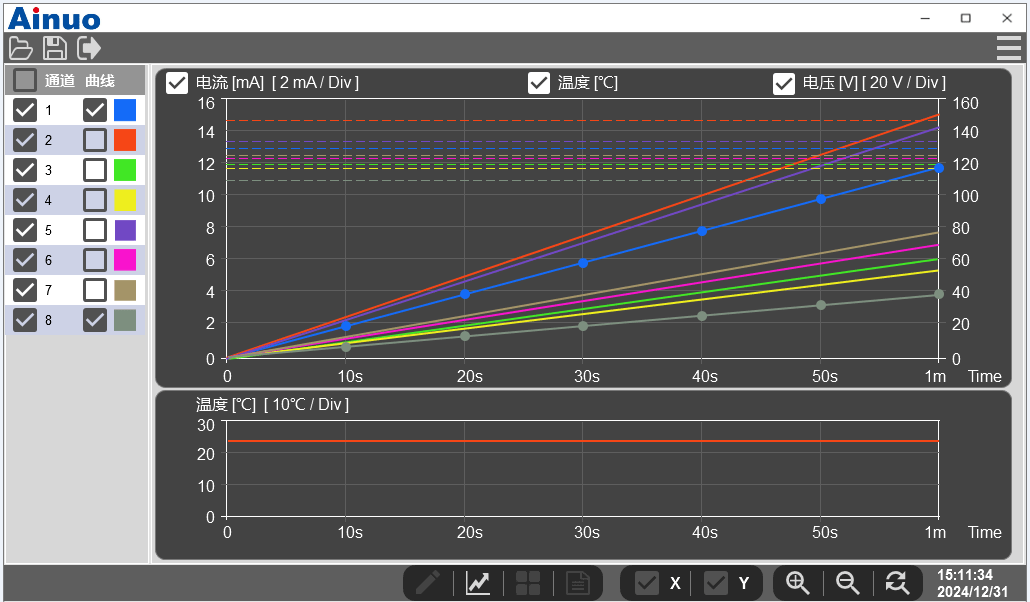Click the export arrow icon
This screenshot has width=1030, height=602.
coord(90,47)
